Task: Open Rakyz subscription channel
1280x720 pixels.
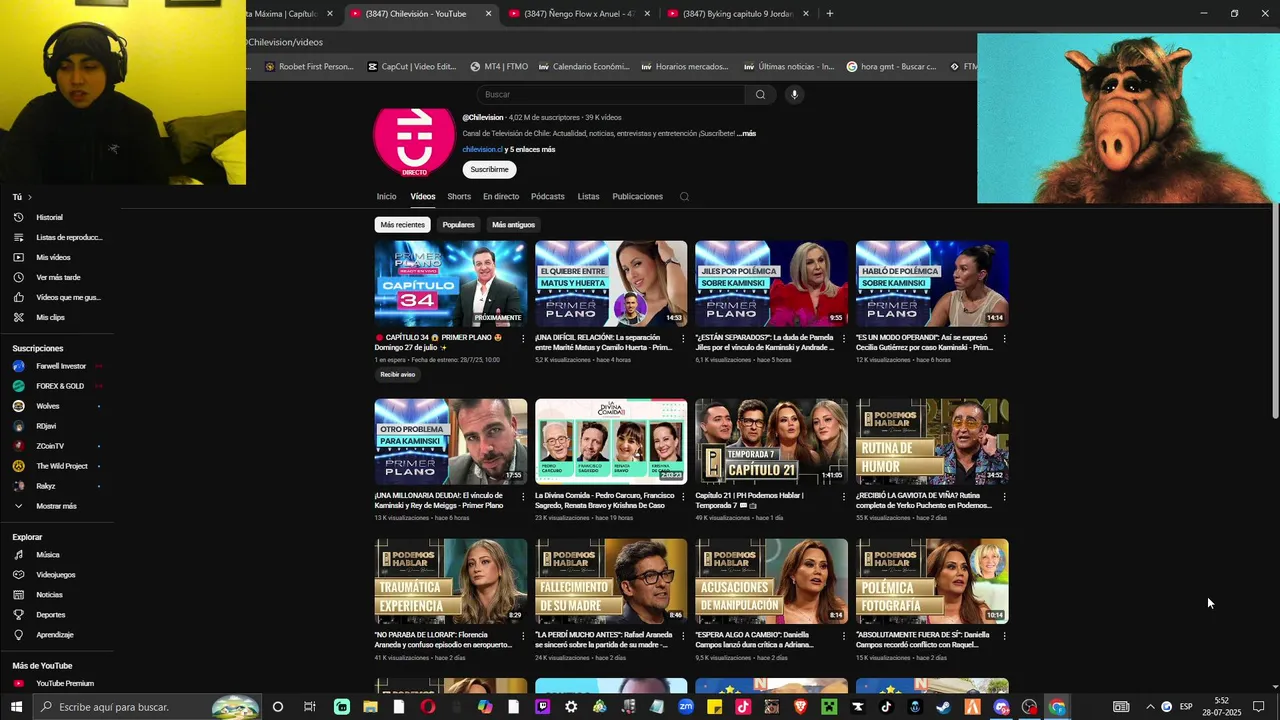Action: coord(46,486)
